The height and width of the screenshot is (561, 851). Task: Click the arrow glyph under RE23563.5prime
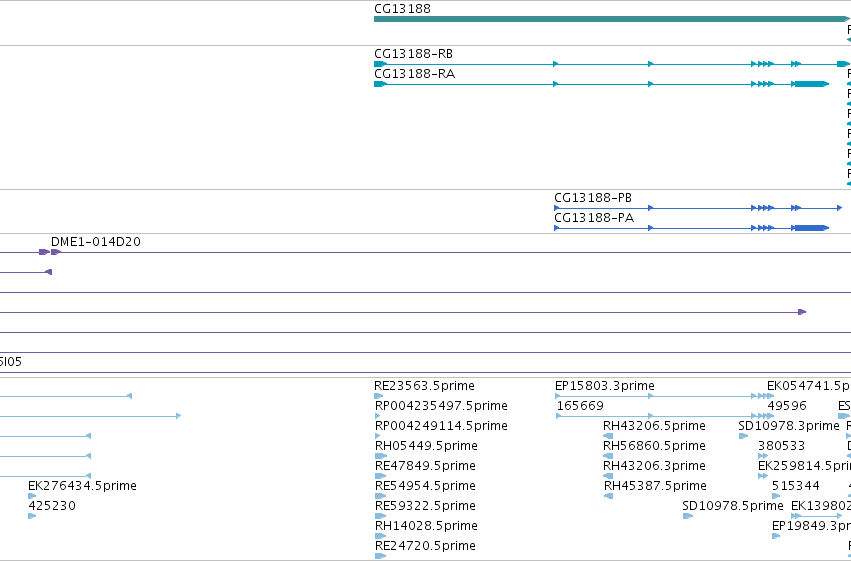click(379, 396)
